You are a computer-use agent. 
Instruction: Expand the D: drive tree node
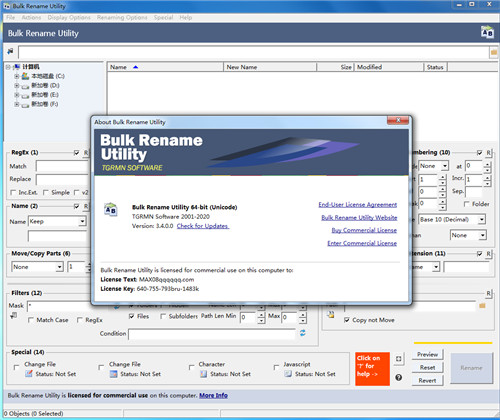16,86
